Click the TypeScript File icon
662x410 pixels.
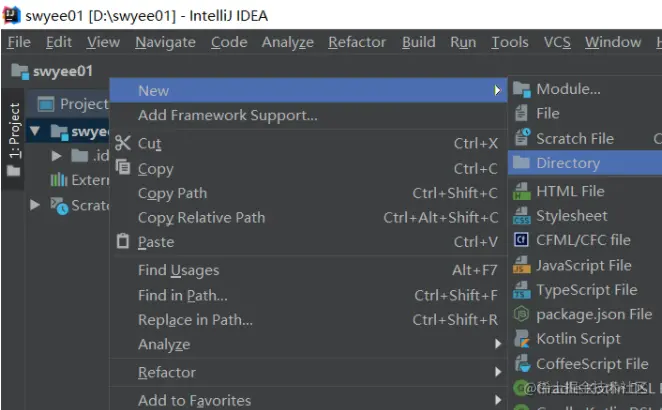522,290
